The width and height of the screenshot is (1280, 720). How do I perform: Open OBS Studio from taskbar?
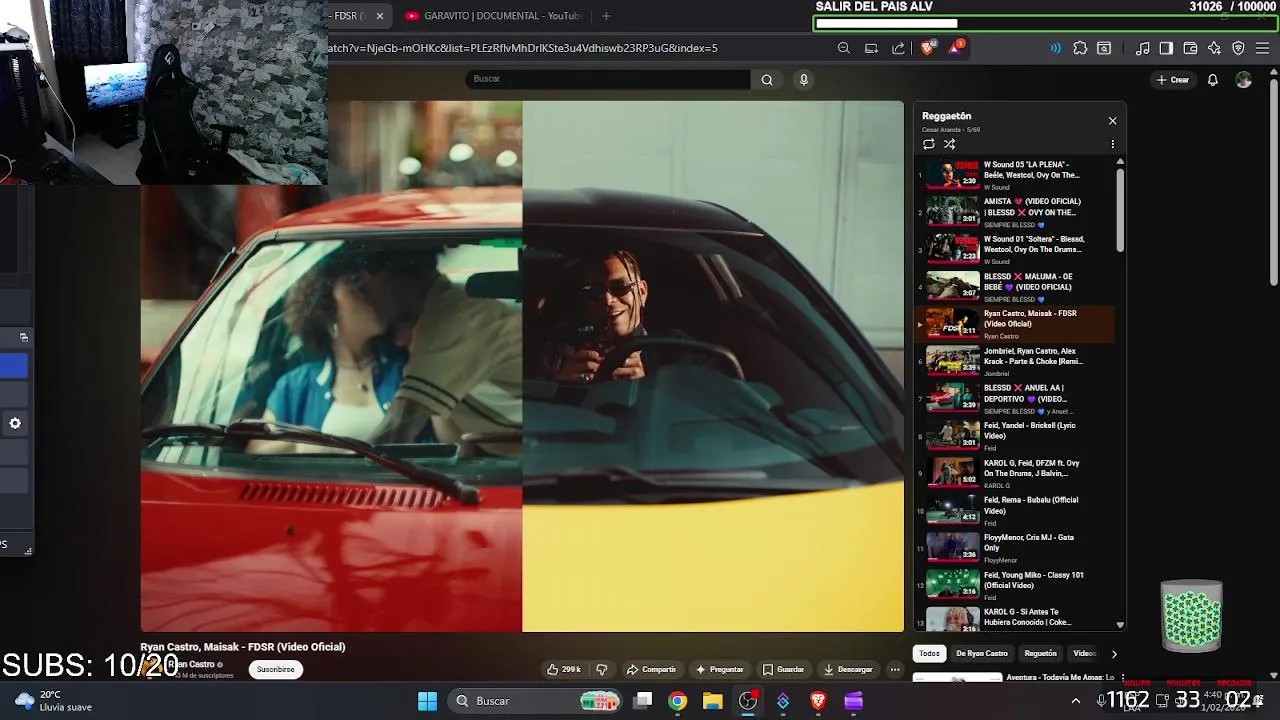[x=748, y=701]
